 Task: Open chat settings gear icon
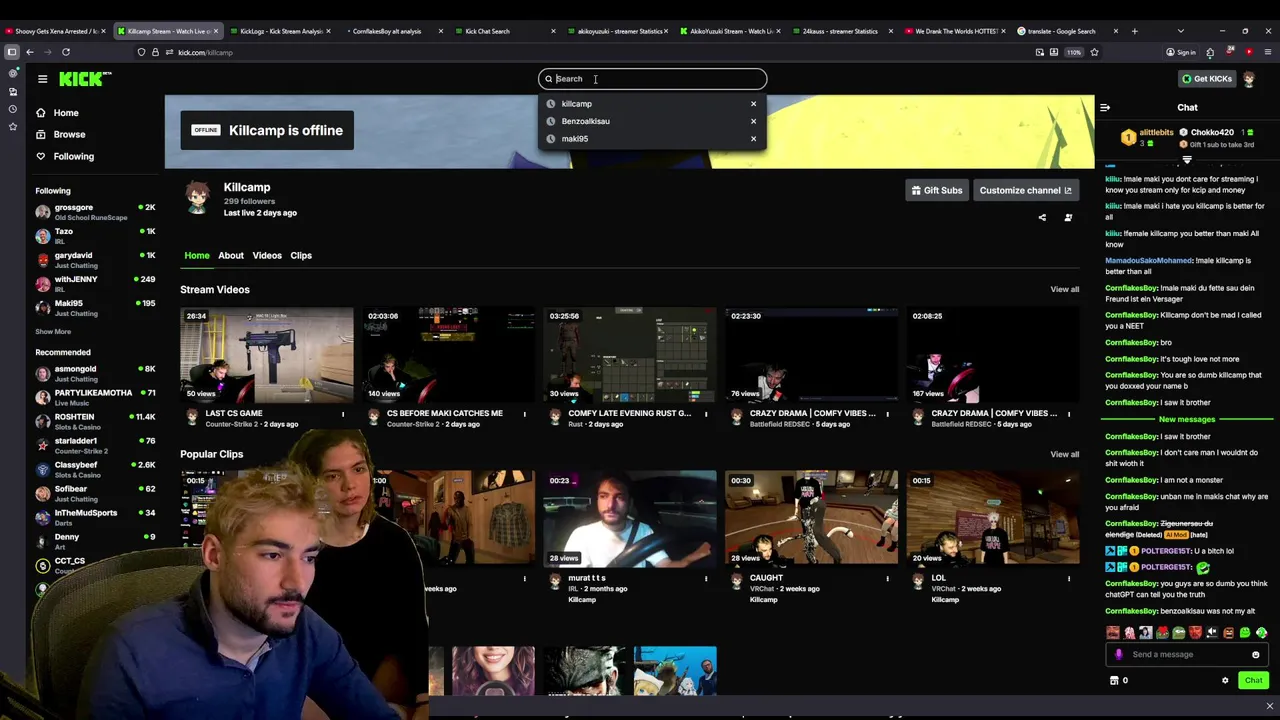coord(1225,681)
